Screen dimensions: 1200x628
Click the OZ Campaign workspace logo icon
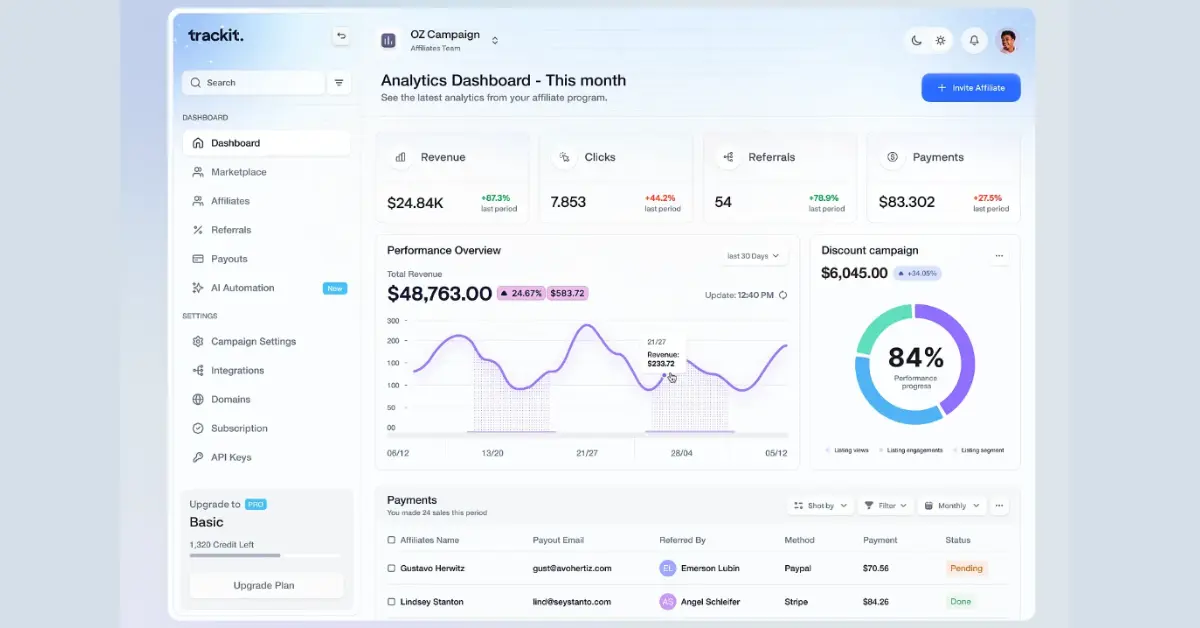388,40
